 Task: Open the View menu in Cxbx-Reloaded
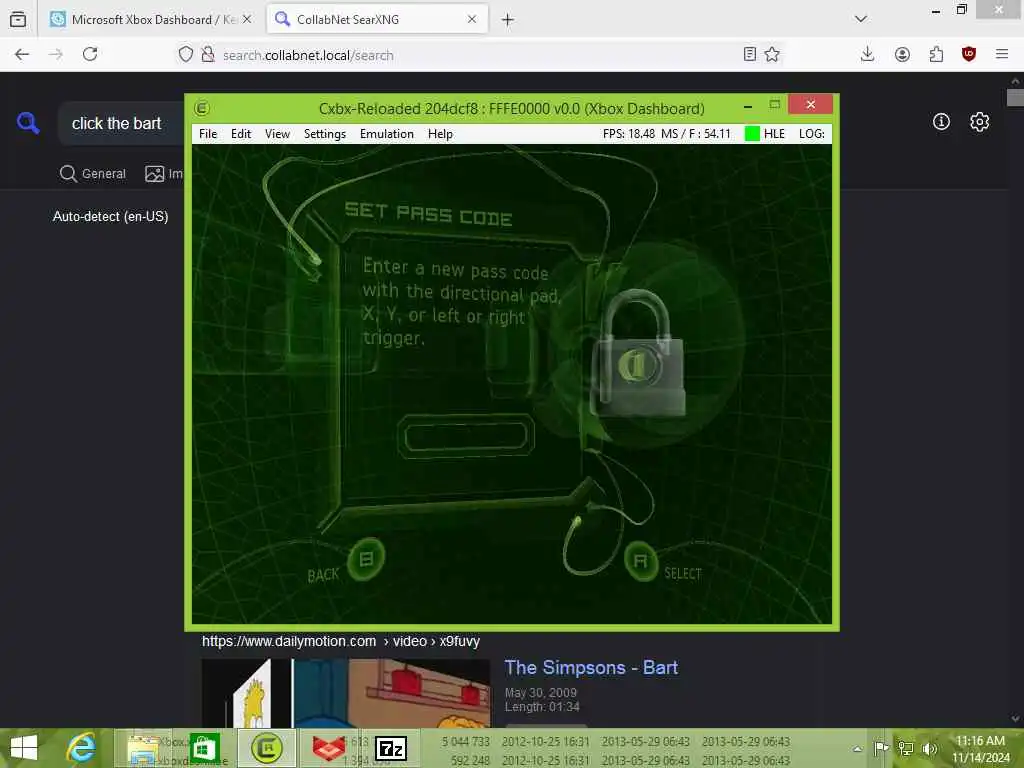277,134
